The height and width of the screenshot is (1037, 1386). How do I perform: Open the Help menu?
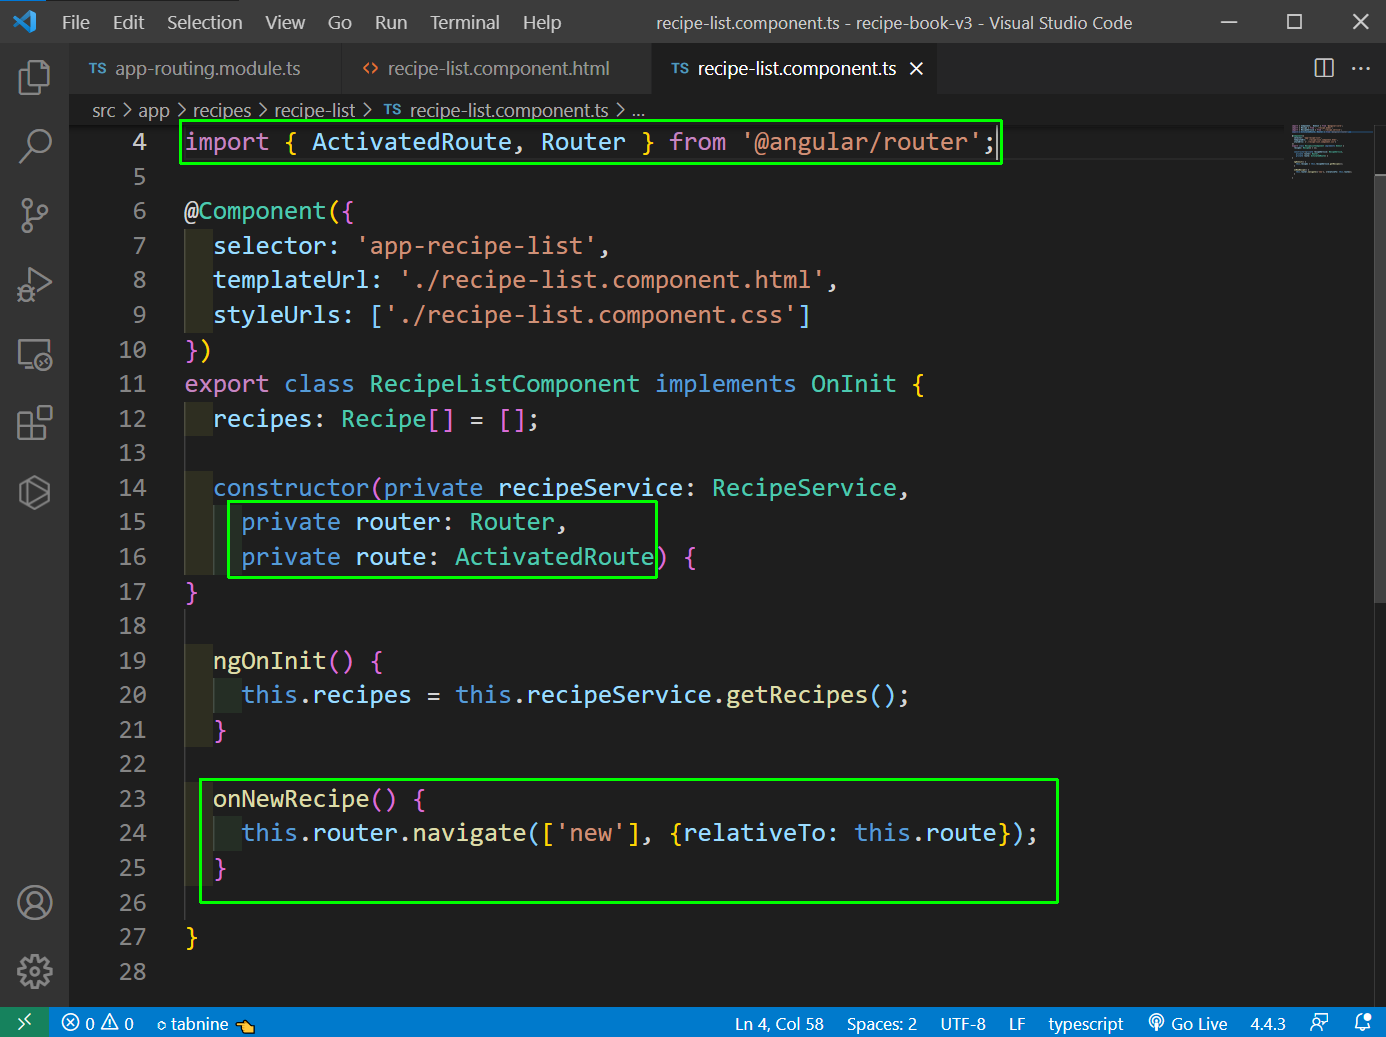542,22
